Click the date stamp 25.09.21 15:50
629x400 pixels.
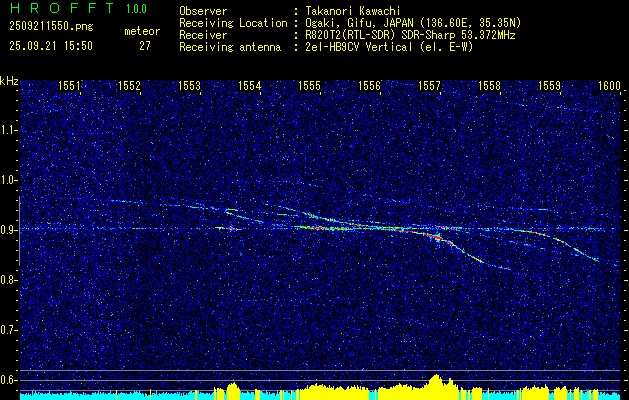pos(51,46)
